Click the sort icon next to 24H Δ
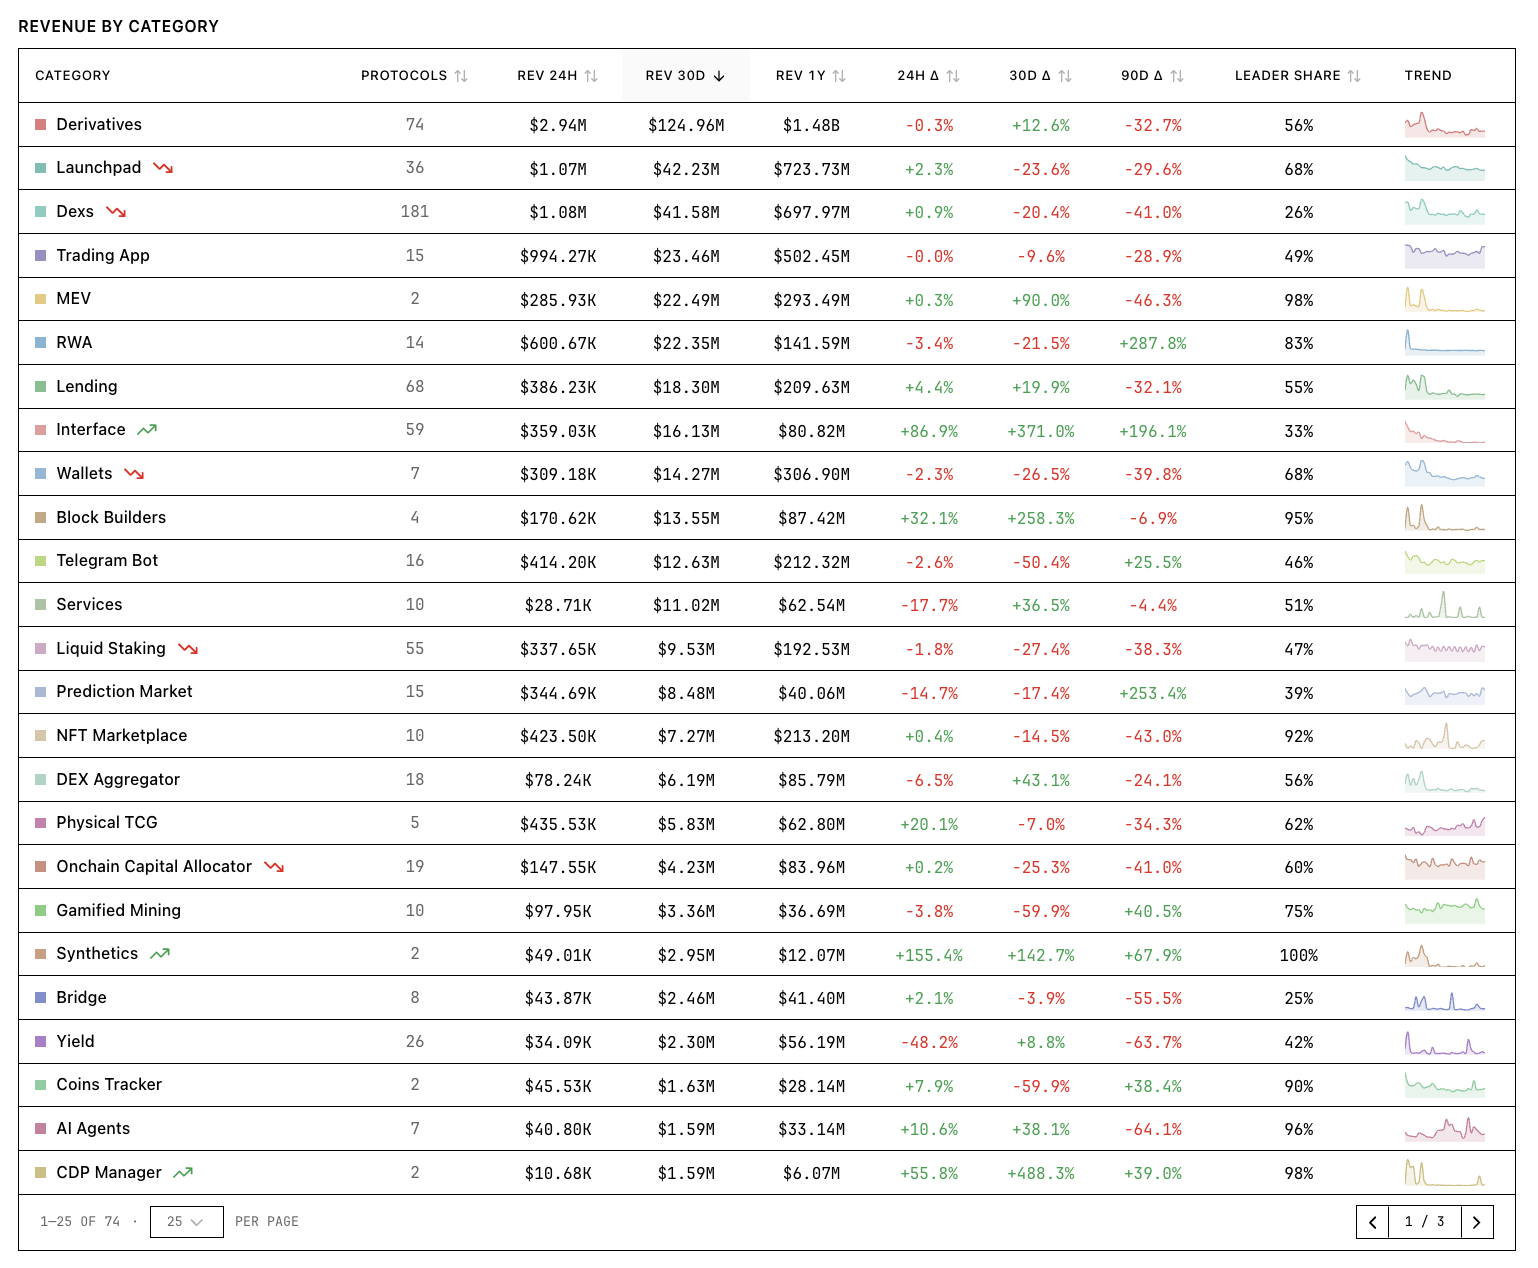1538x1268 pixels. [953, 75]
